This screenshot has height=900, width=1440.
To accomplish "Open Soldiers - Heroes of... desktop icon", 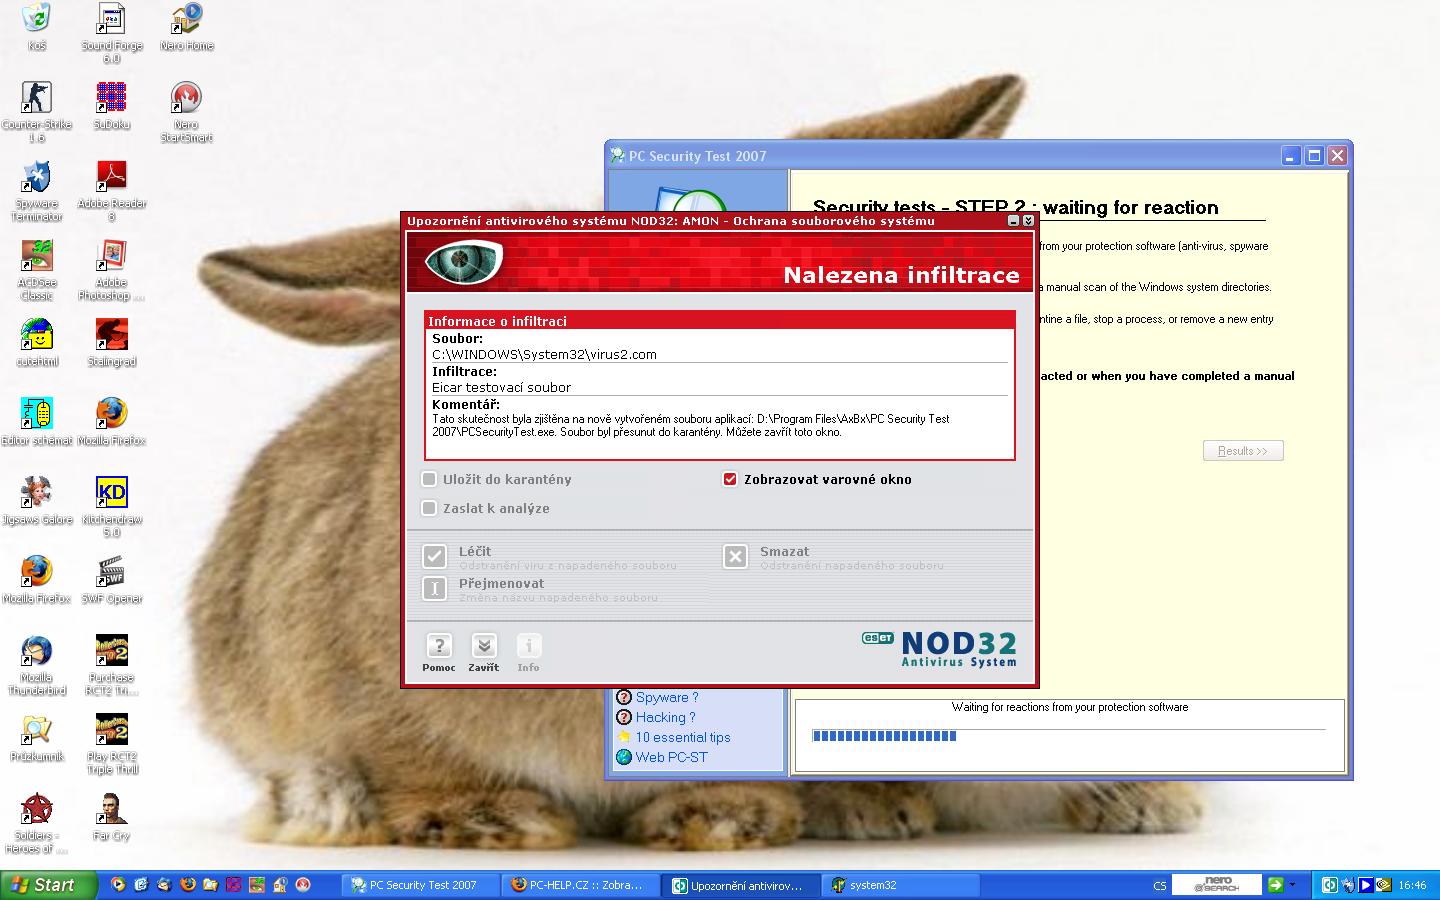I will pyautogui.click(x=37, y=823).
